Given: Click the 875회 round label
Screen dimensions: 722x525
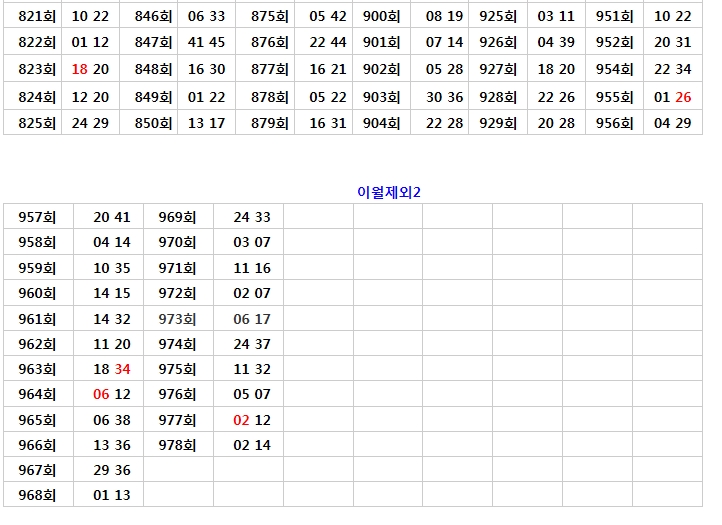Looking at the screenshot, I should coord(270,16).
